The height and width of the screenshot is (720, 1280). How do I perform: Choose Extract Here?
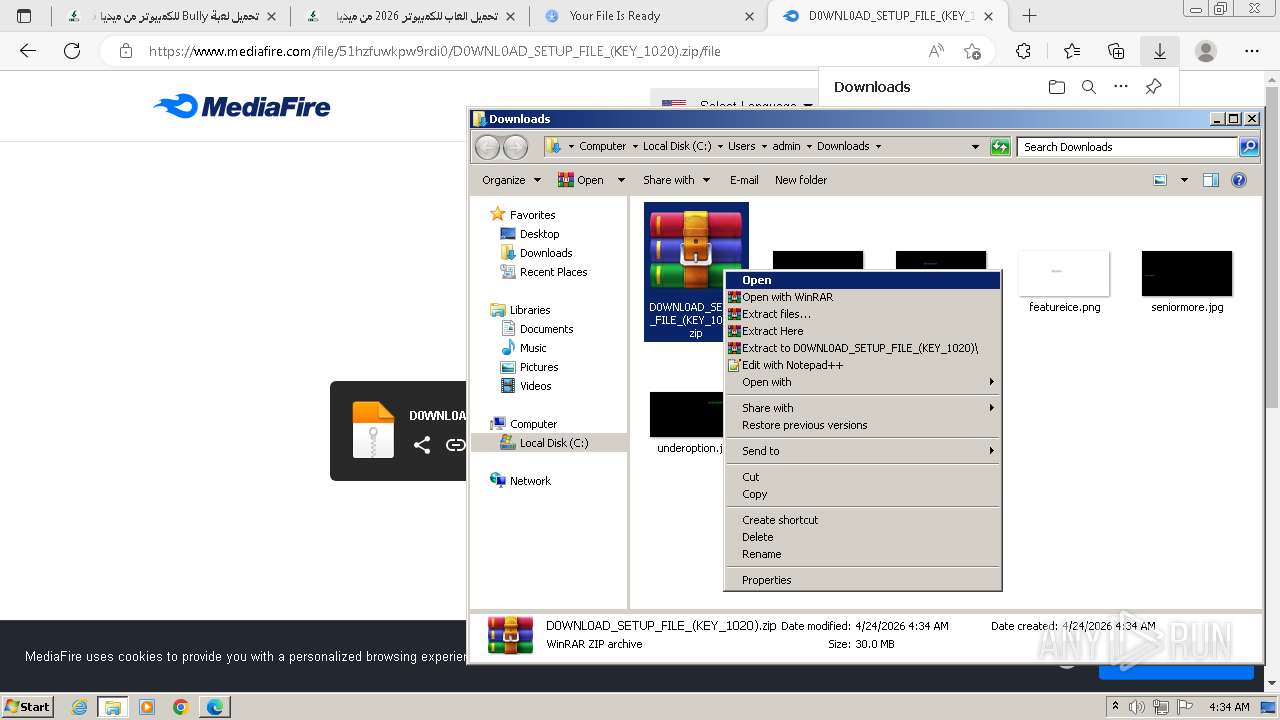pos(862,331)
